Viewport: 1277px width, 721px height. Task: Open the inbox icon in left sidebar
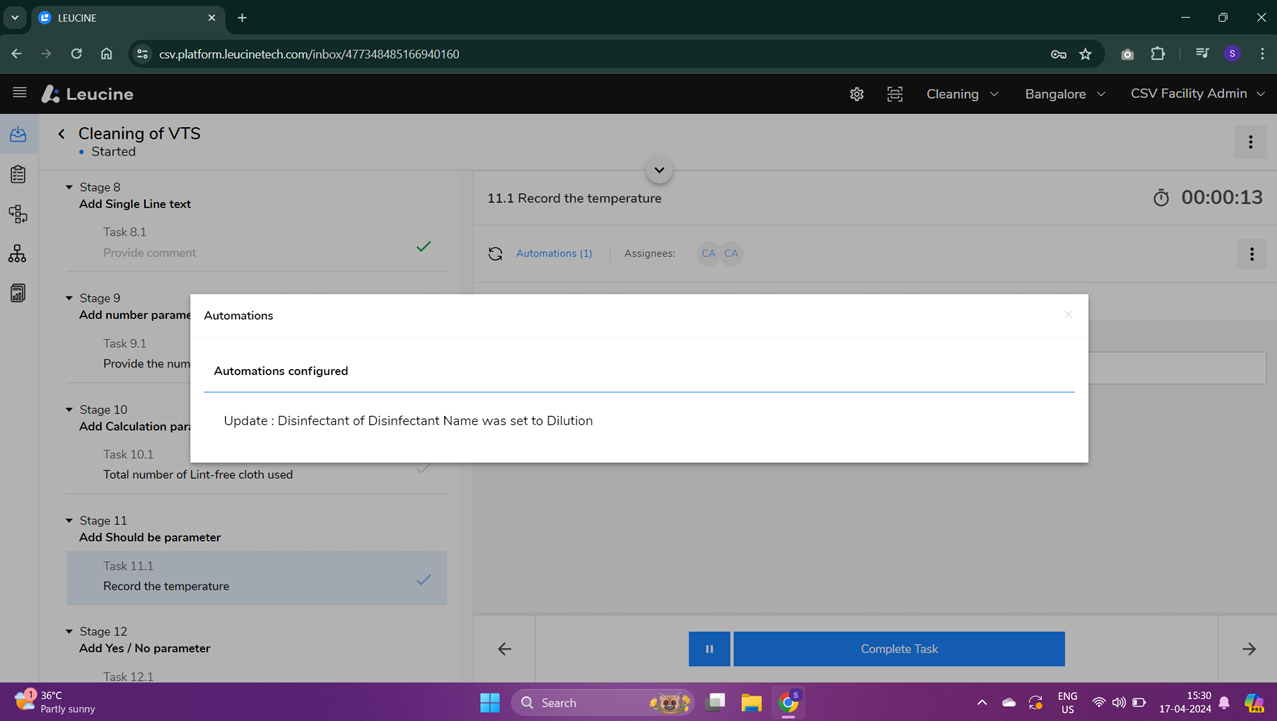[x=18, y=135]
